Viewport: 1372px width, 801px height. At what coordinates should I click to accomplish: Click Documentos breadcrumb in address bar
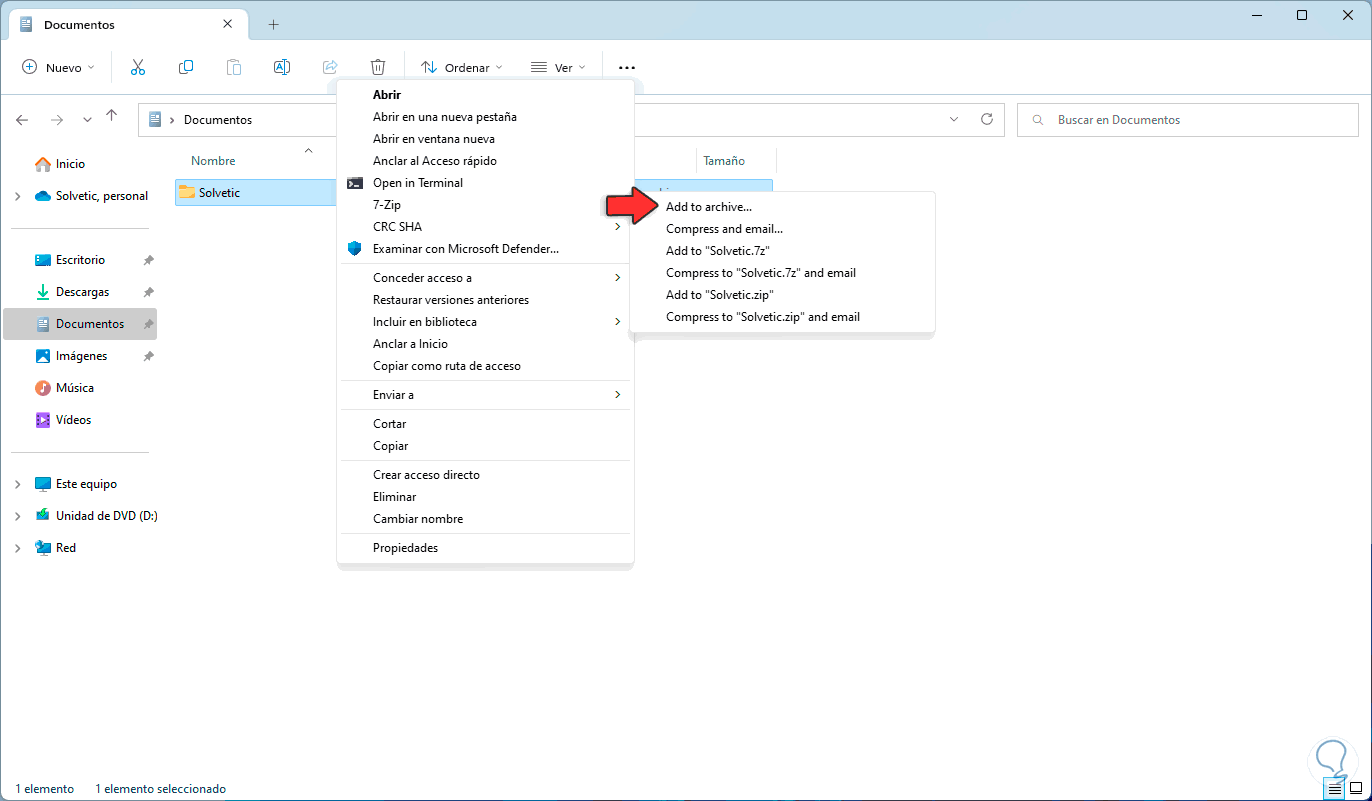(218, 120)
